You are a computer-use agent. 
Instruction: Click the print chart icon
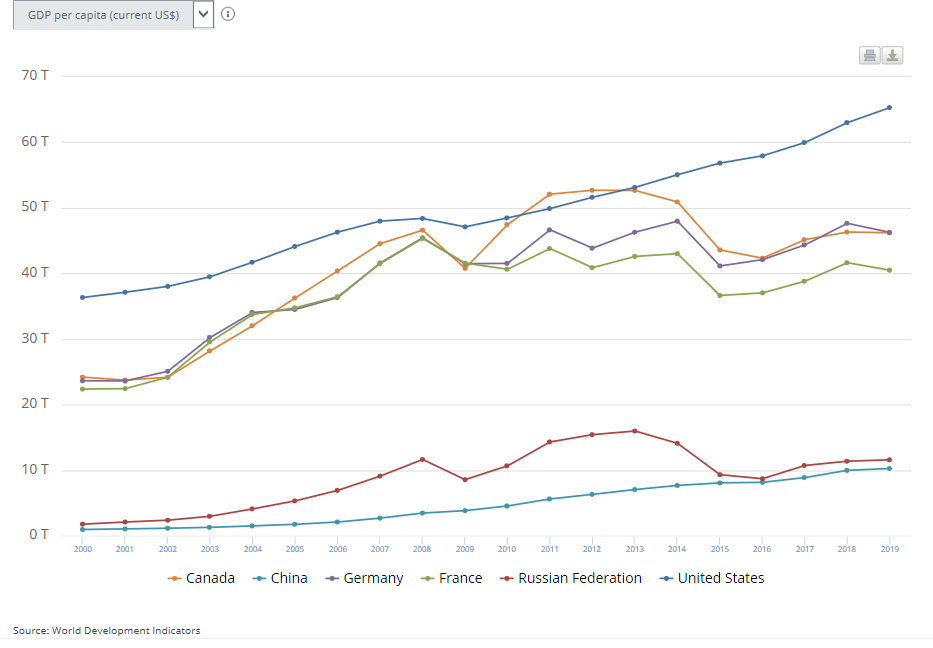[x=870, y=56]
